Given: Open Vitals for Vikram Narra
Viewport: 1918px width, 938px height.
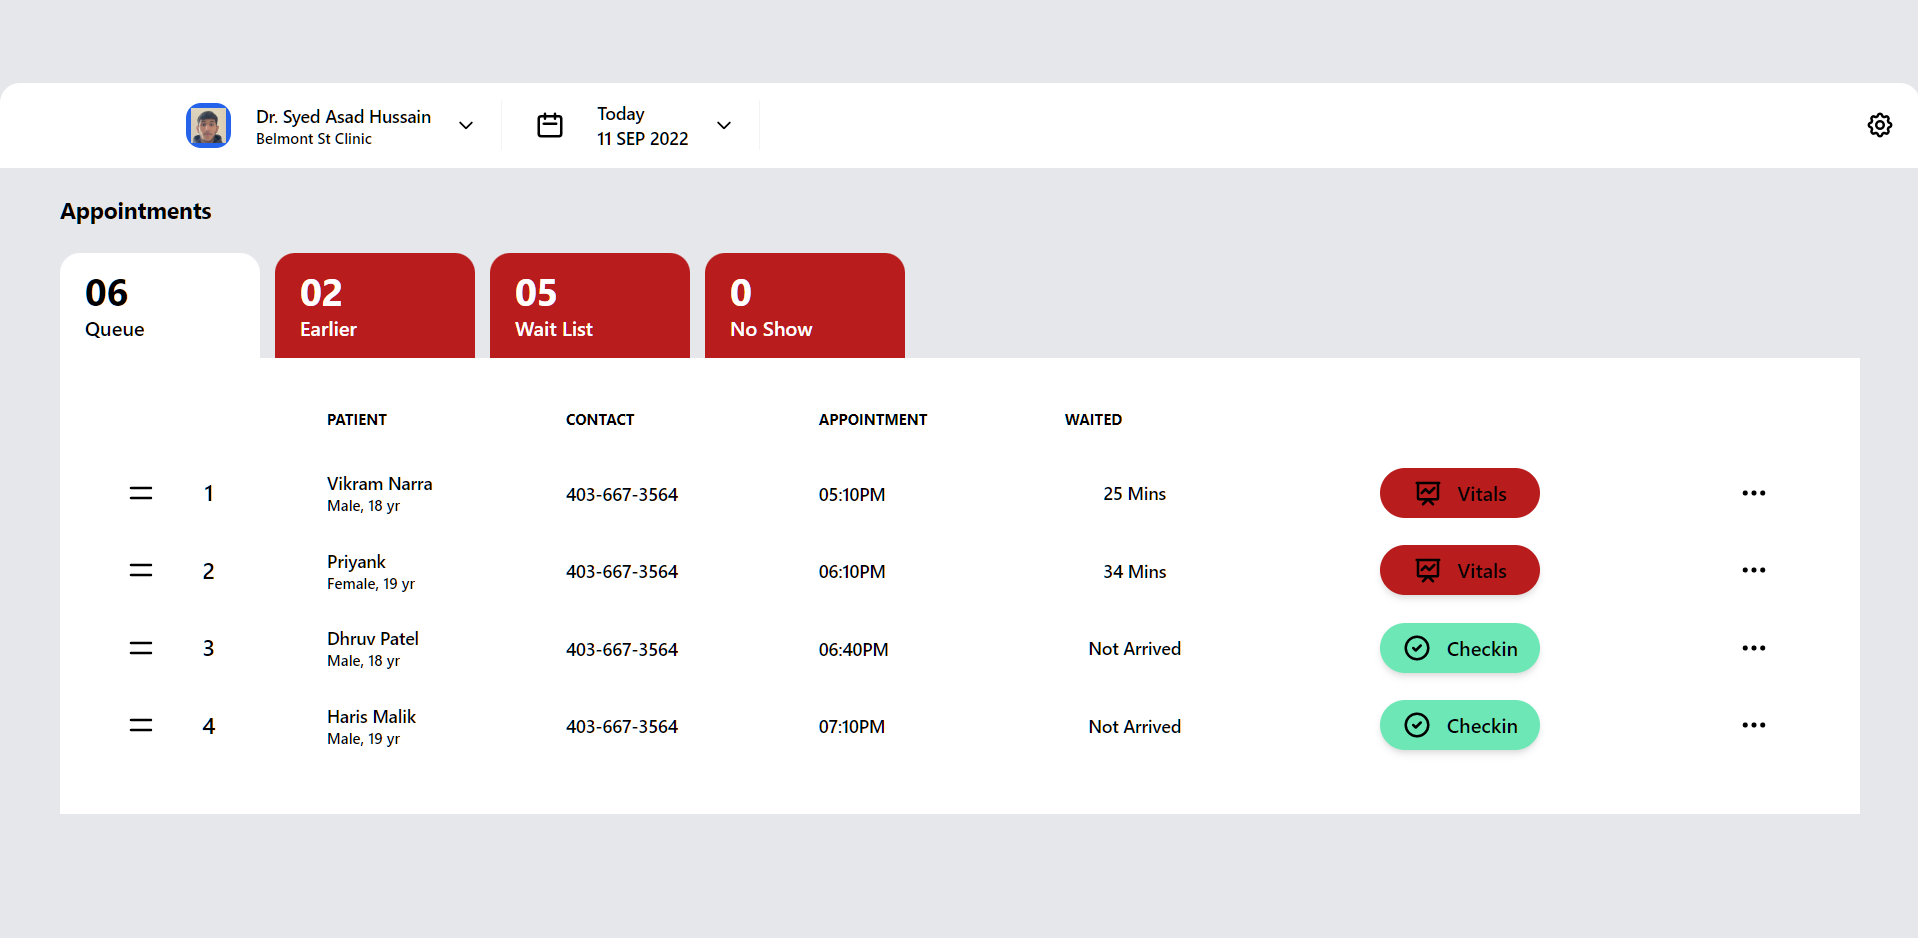Looking at the screenshot, I should (x=1460, y=493).
